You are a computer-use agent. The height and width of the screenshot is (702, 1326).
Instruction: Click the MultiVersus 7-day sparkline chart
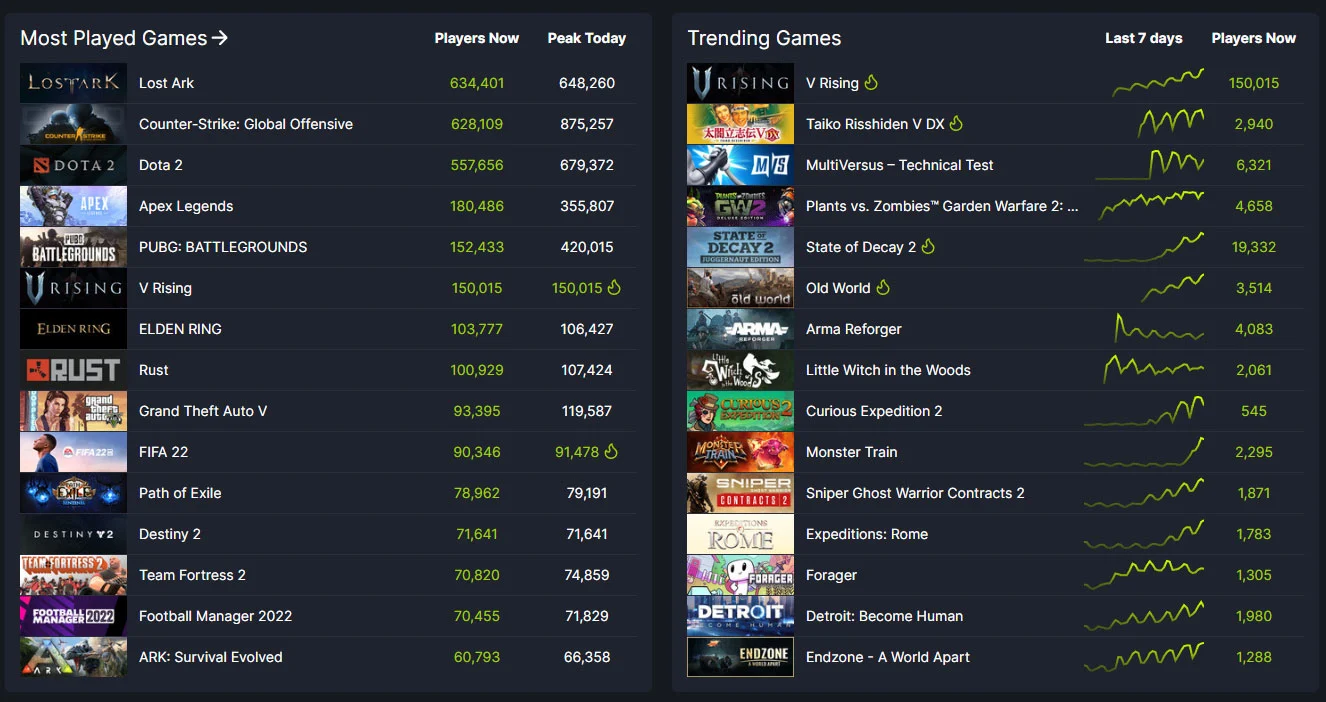[1150, 165]
